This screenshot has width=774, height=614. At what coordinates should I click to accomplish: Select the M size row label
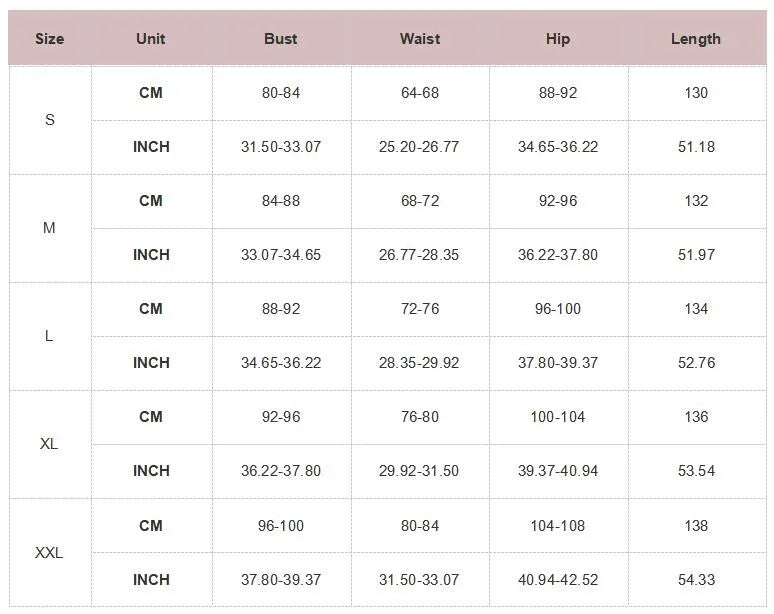pyautogui.click(x=49, y=228)
